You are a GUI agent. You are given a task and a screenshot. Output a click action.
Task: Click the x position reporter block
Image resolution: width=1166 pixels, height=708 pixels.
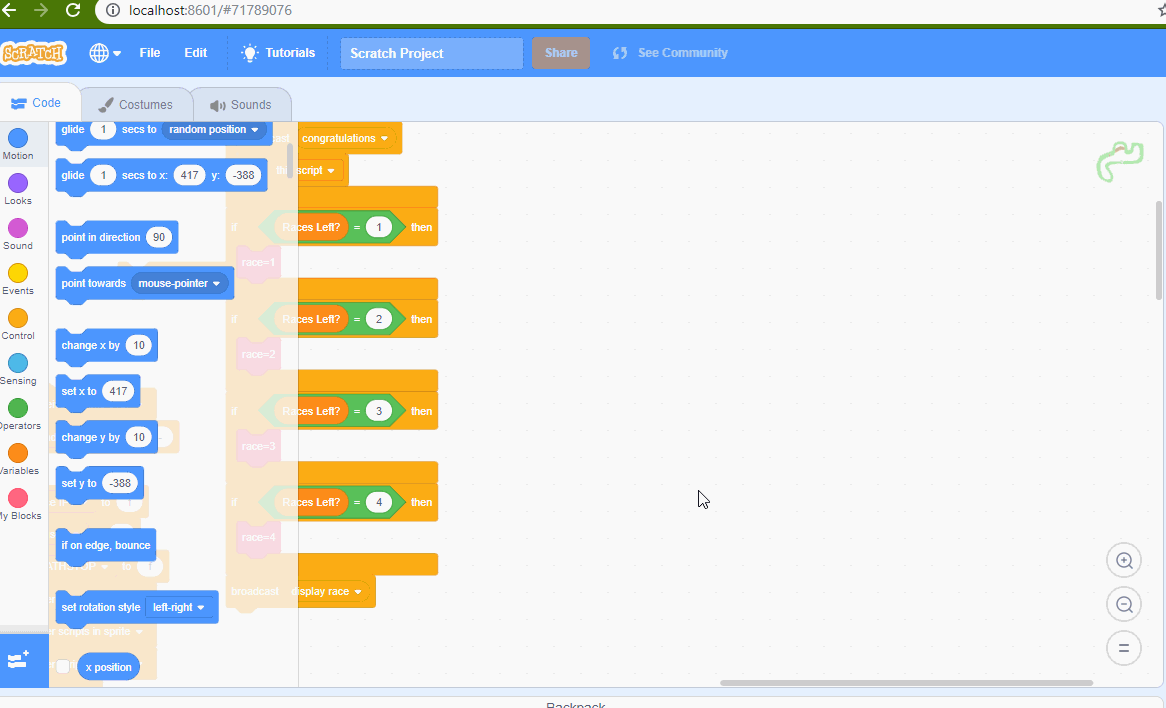(x=108, y=667)
